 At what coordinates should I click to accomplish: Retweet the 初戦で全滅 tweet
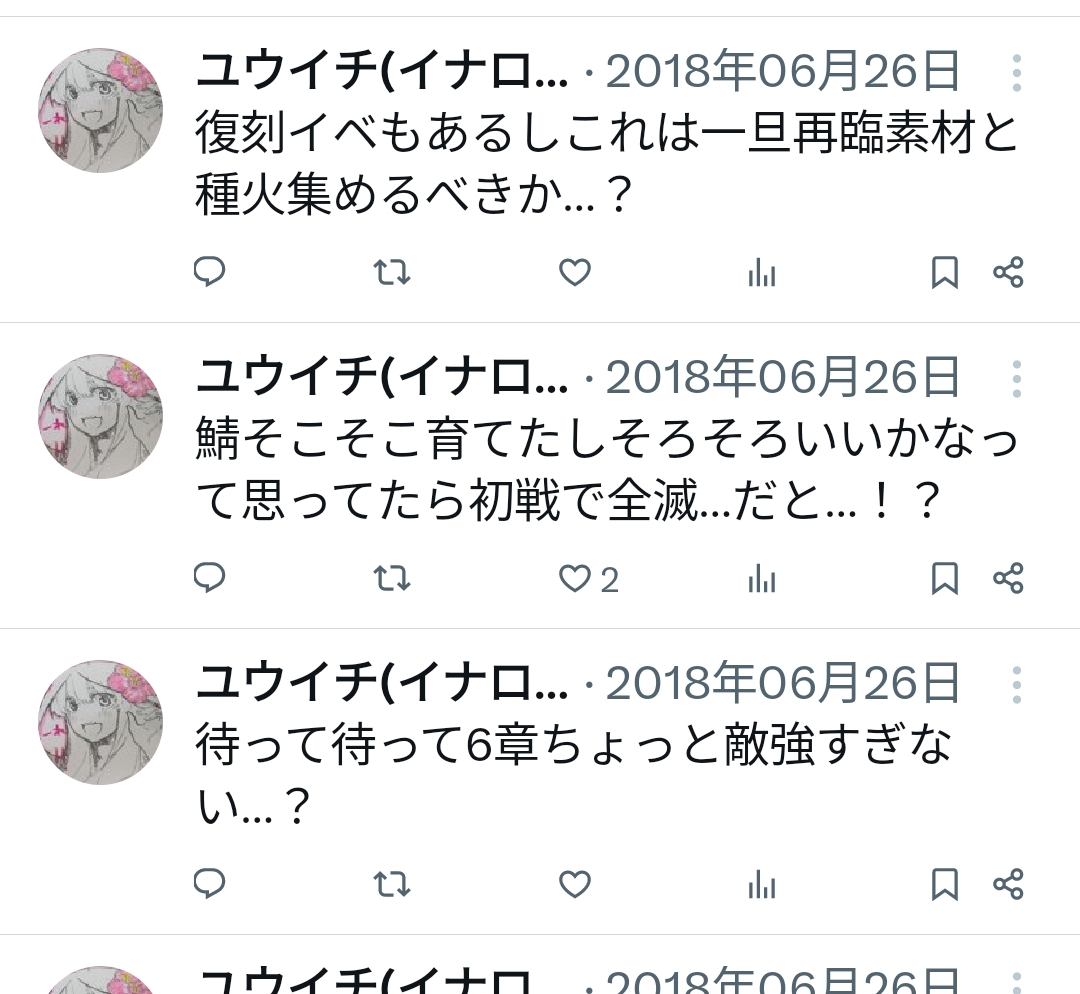(x=392, y=578)
